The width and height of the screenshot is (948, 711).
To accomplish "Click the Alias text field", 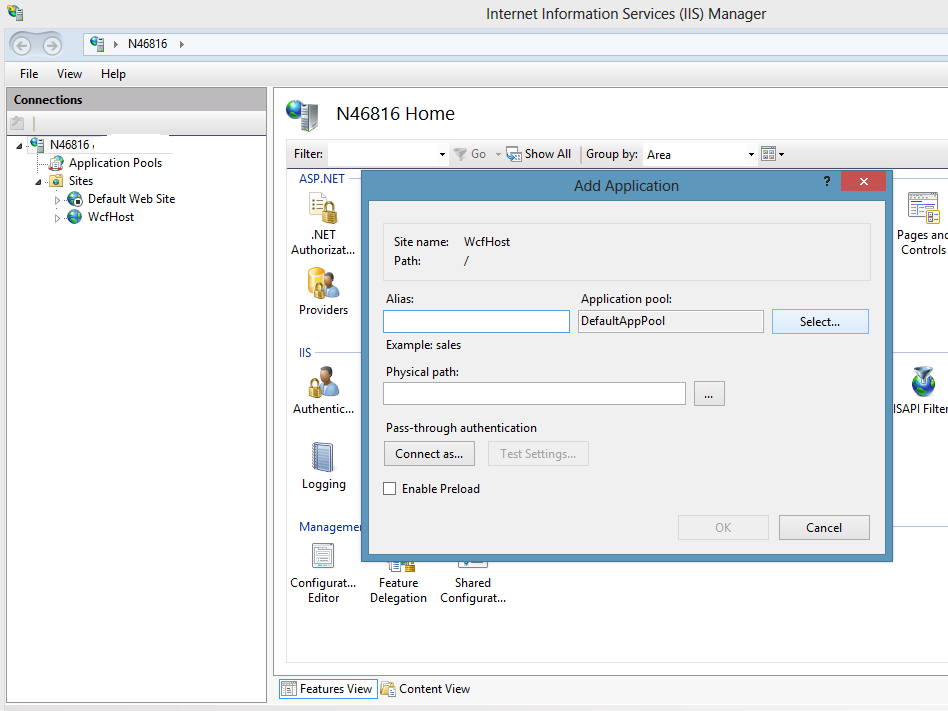I will pyautogui.click(x=476, y=321).
